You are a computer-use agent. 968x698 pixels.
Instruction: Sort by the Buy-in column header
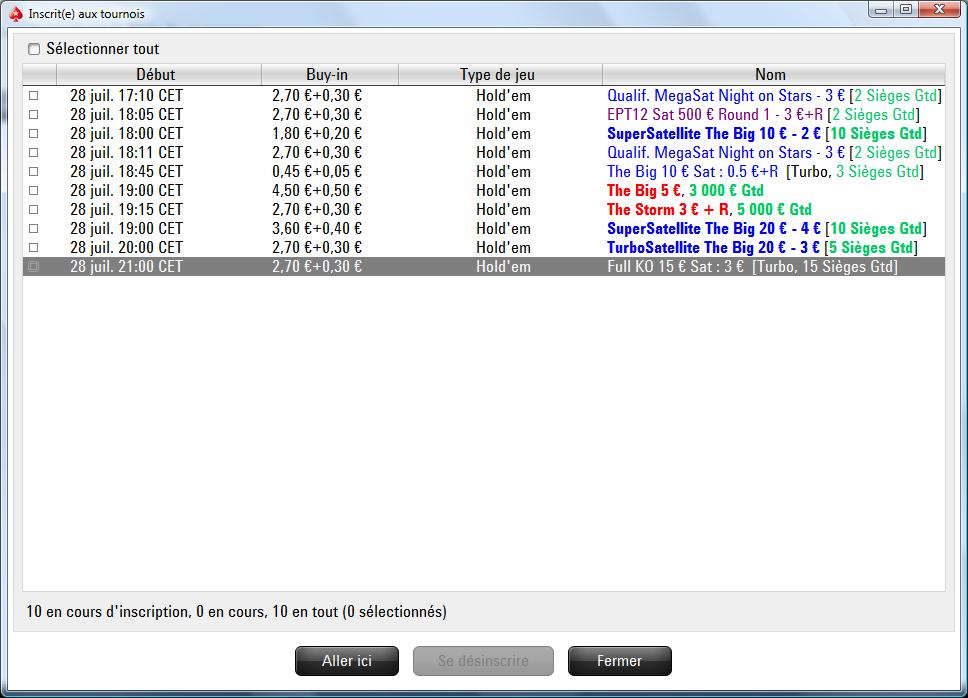(330, 75)
